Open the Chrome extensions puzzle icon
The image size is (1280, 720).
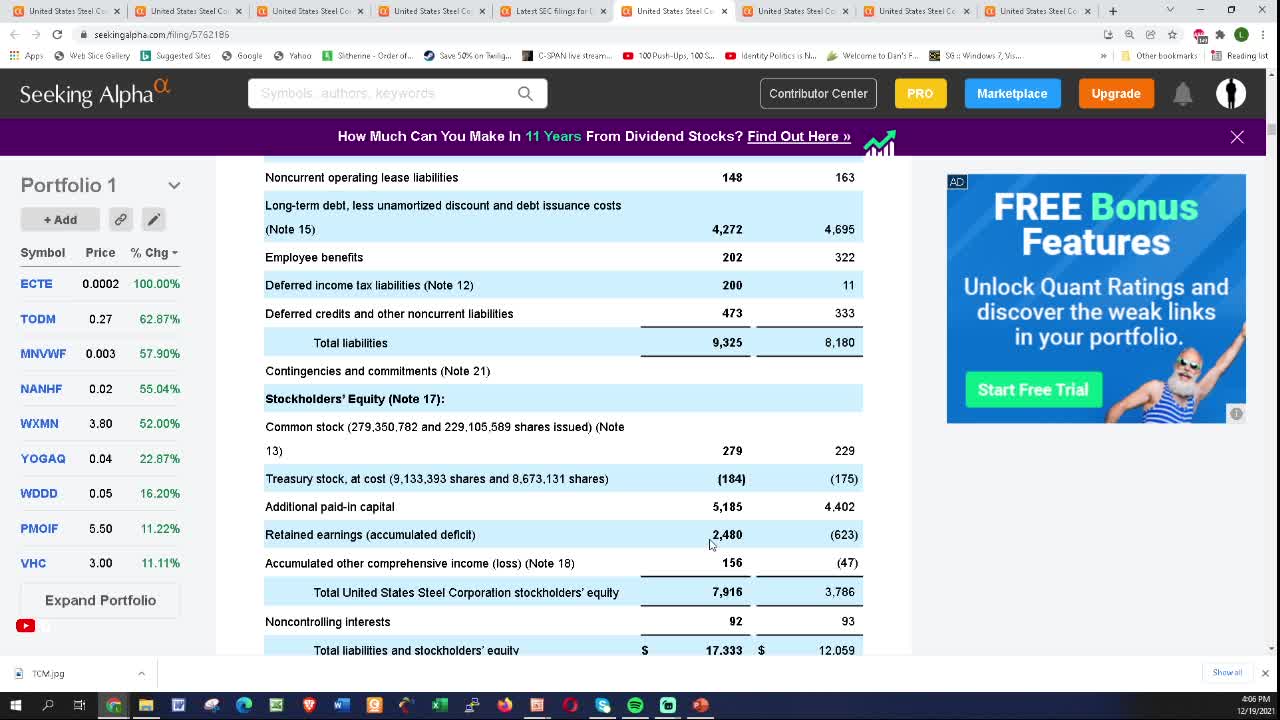1220,34
